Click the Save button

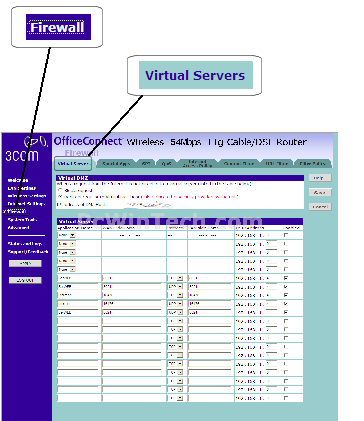tap(320, 193)
